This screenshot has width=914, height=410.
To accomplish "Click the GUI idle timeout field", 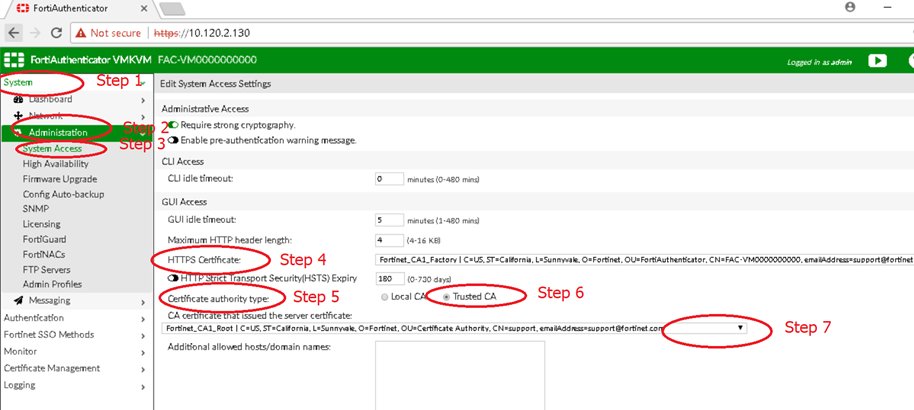I will pos(389,220).
